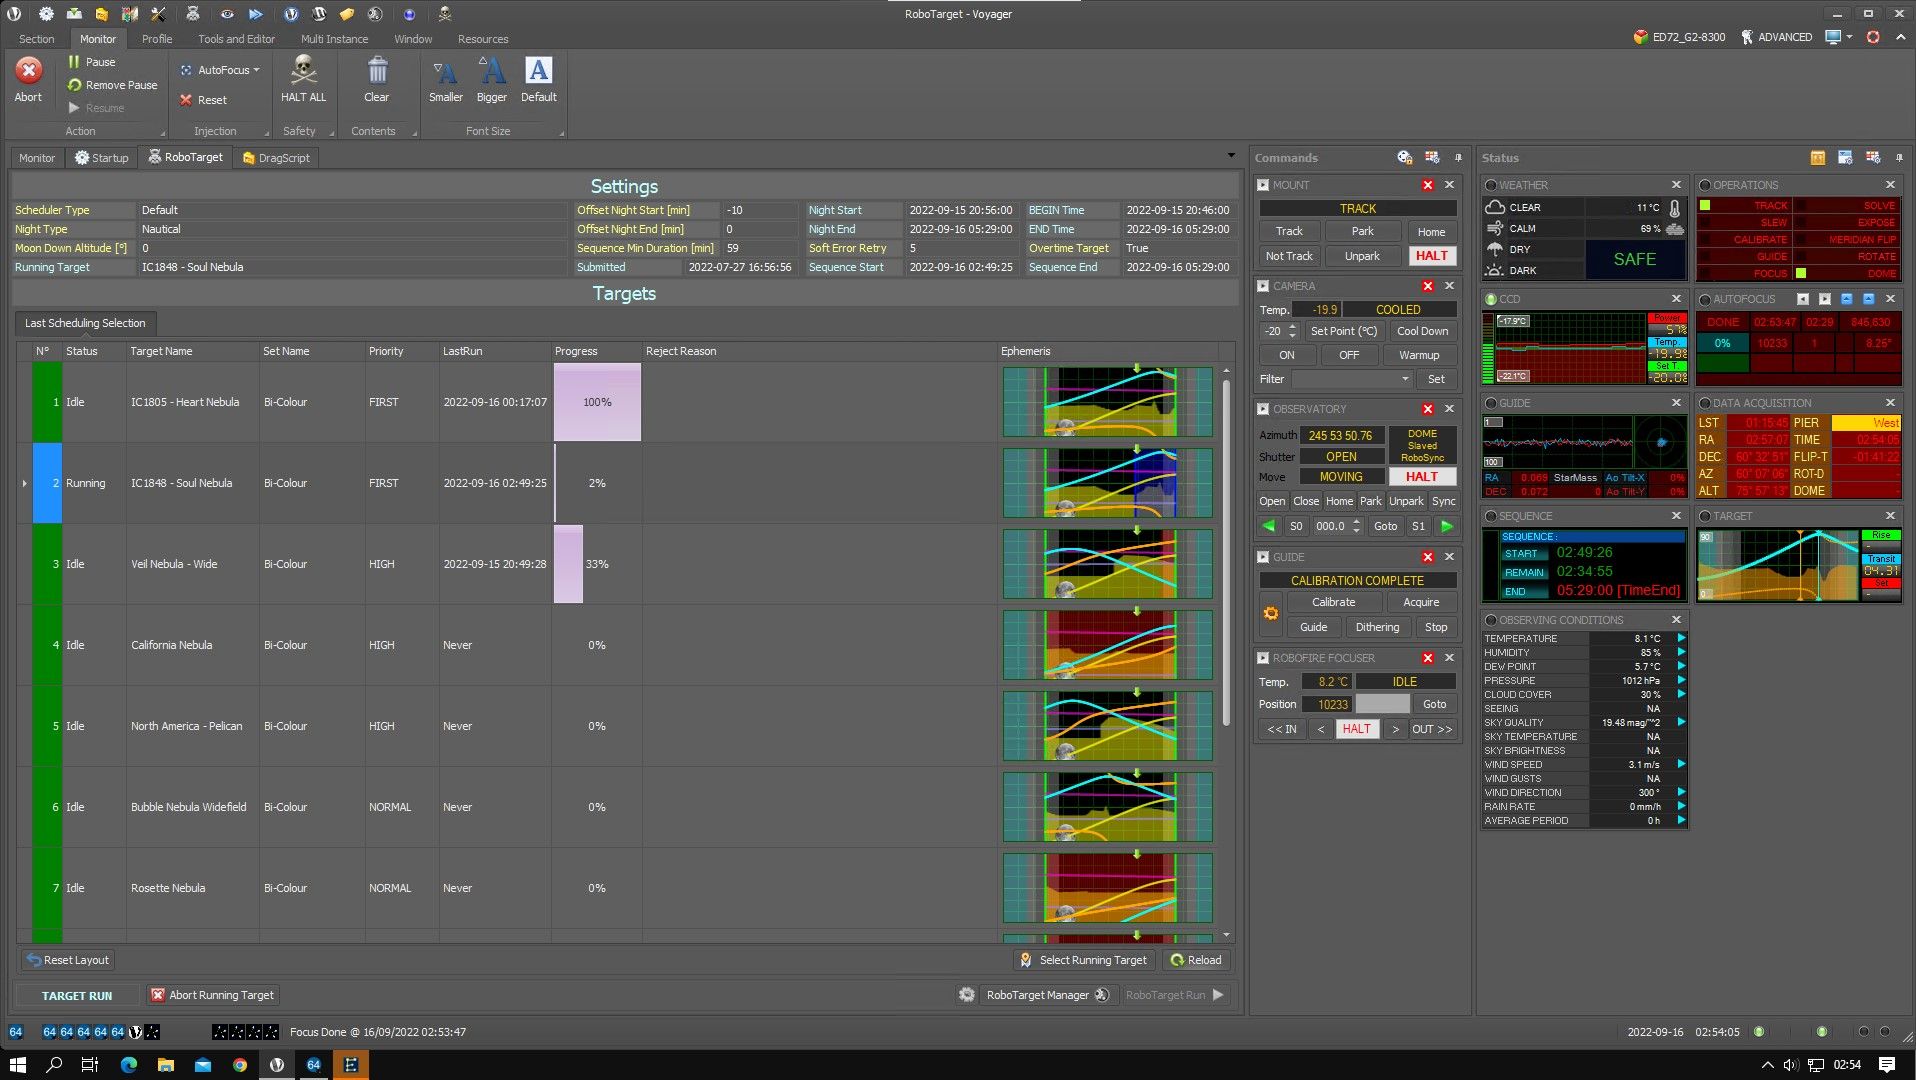Click RoboTarget Manager gear icon at bottom
Viewport: 1916px width, 1080px height.
[966, 995]
